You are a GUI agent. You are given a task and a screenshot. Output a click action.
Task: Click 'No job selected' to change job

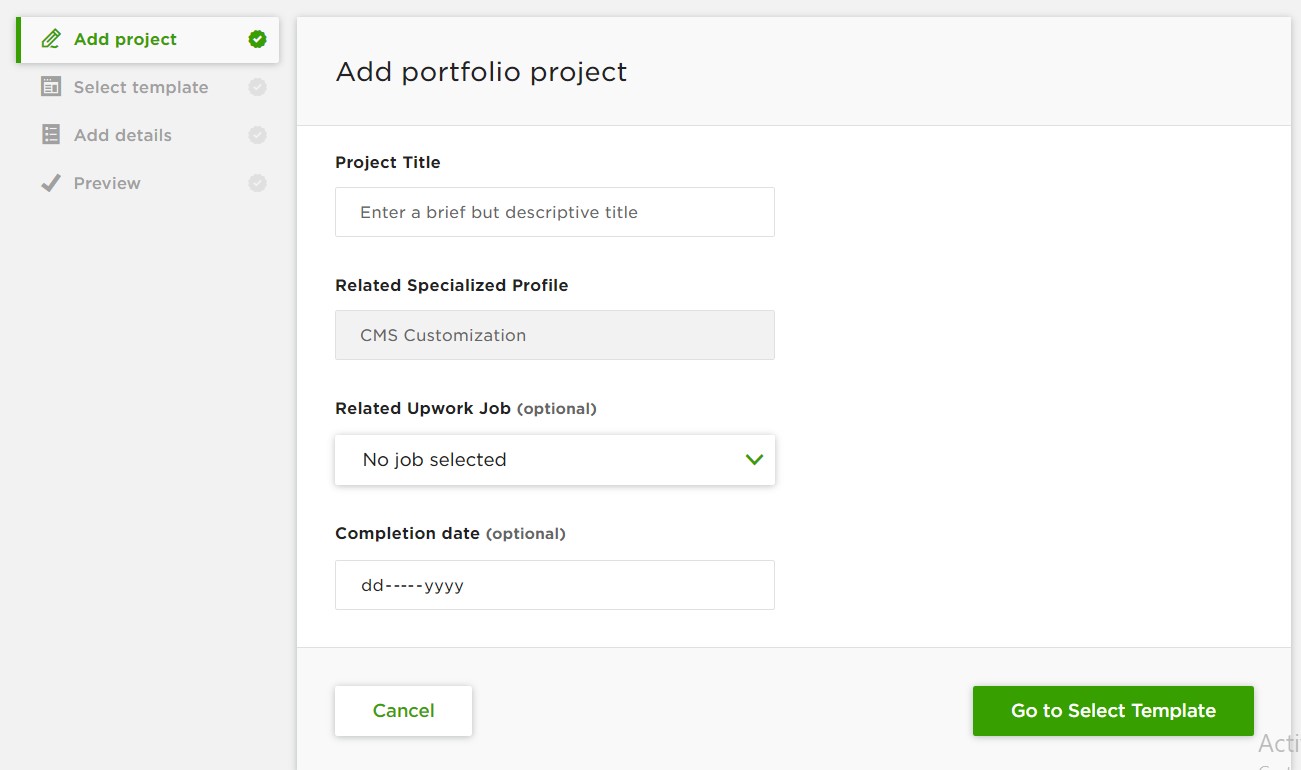(434, 460)
